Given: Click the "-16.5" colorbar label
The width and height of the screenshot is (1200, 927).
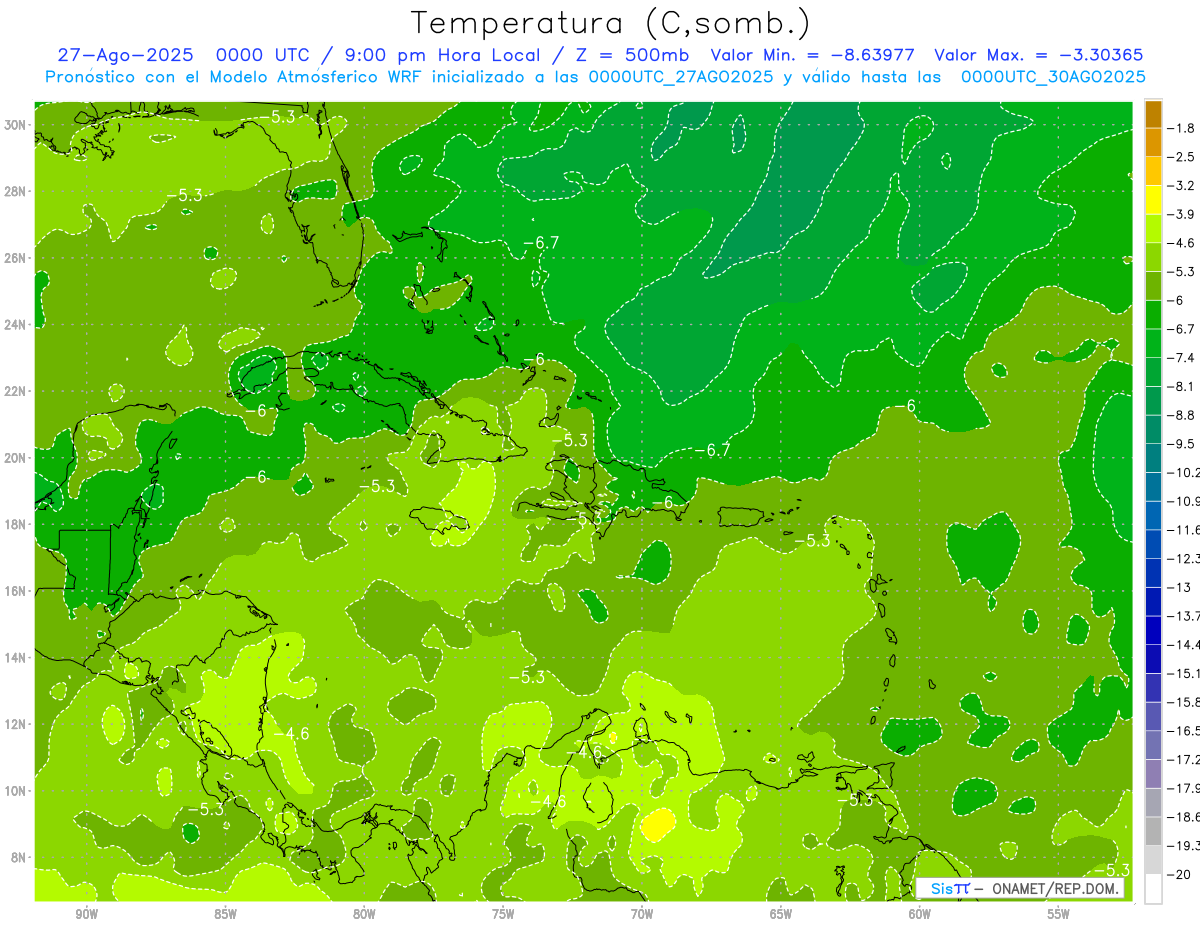Looking at the screenshot, I should [1182, 731].
